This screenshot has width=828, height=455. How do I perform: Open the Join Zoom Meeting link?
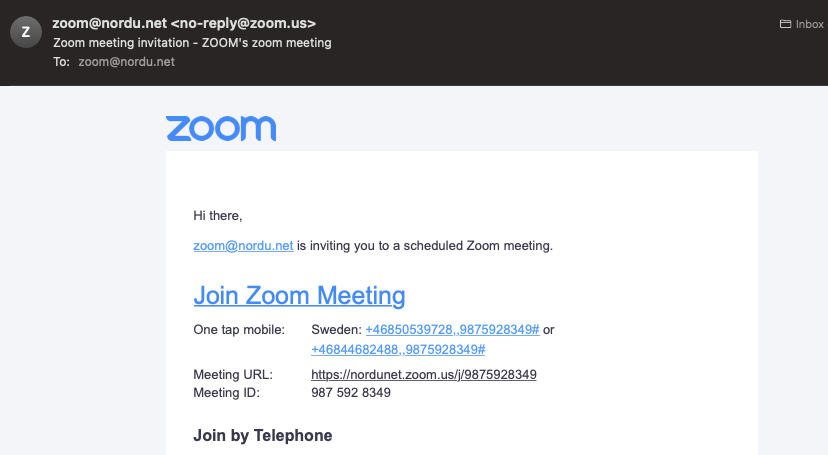point(299,296)
